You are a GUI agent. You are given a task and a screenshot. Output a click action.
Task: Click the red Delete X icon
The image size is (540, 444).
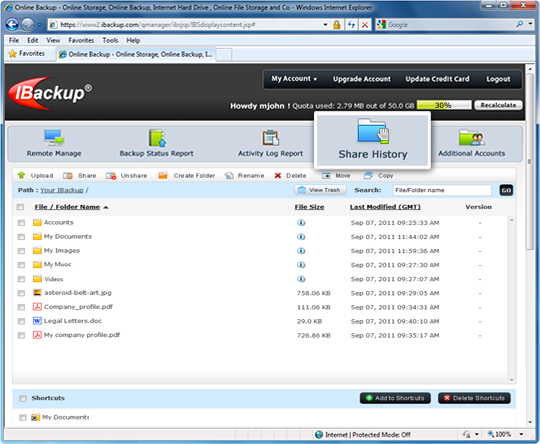click(x=278, y=176)
